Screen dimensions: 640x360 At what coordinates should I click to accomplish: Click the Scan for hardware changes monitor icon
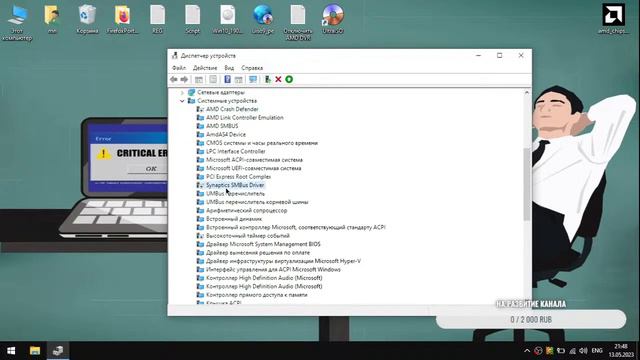253,79
